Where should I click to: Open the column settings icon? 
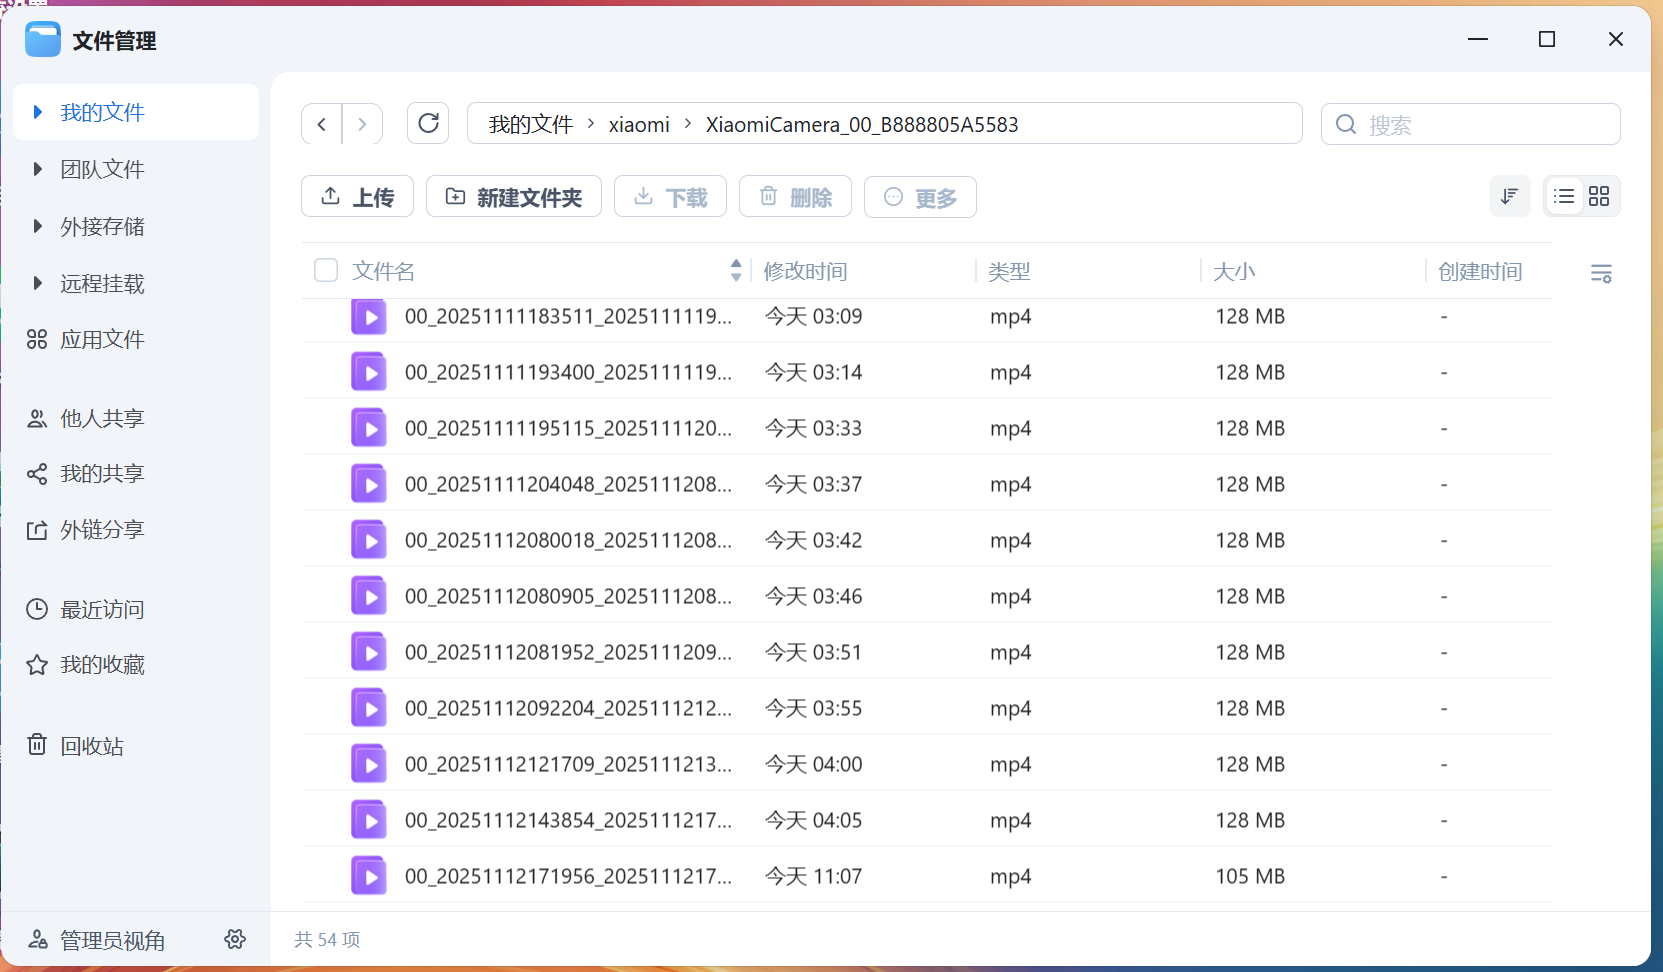point(1601,273)
